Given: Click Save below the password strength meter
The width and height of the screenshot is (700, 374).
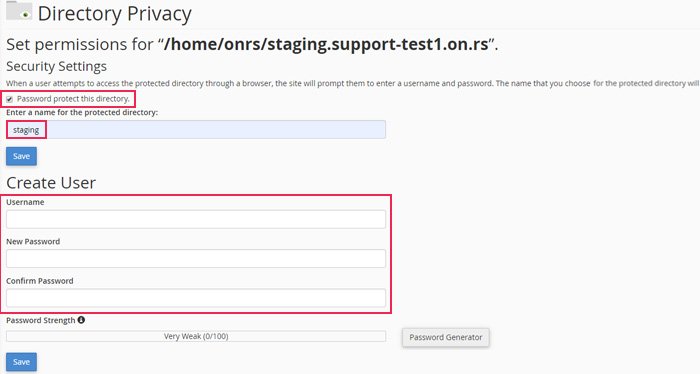Looking at the screenshot, I should coord(21,362).
